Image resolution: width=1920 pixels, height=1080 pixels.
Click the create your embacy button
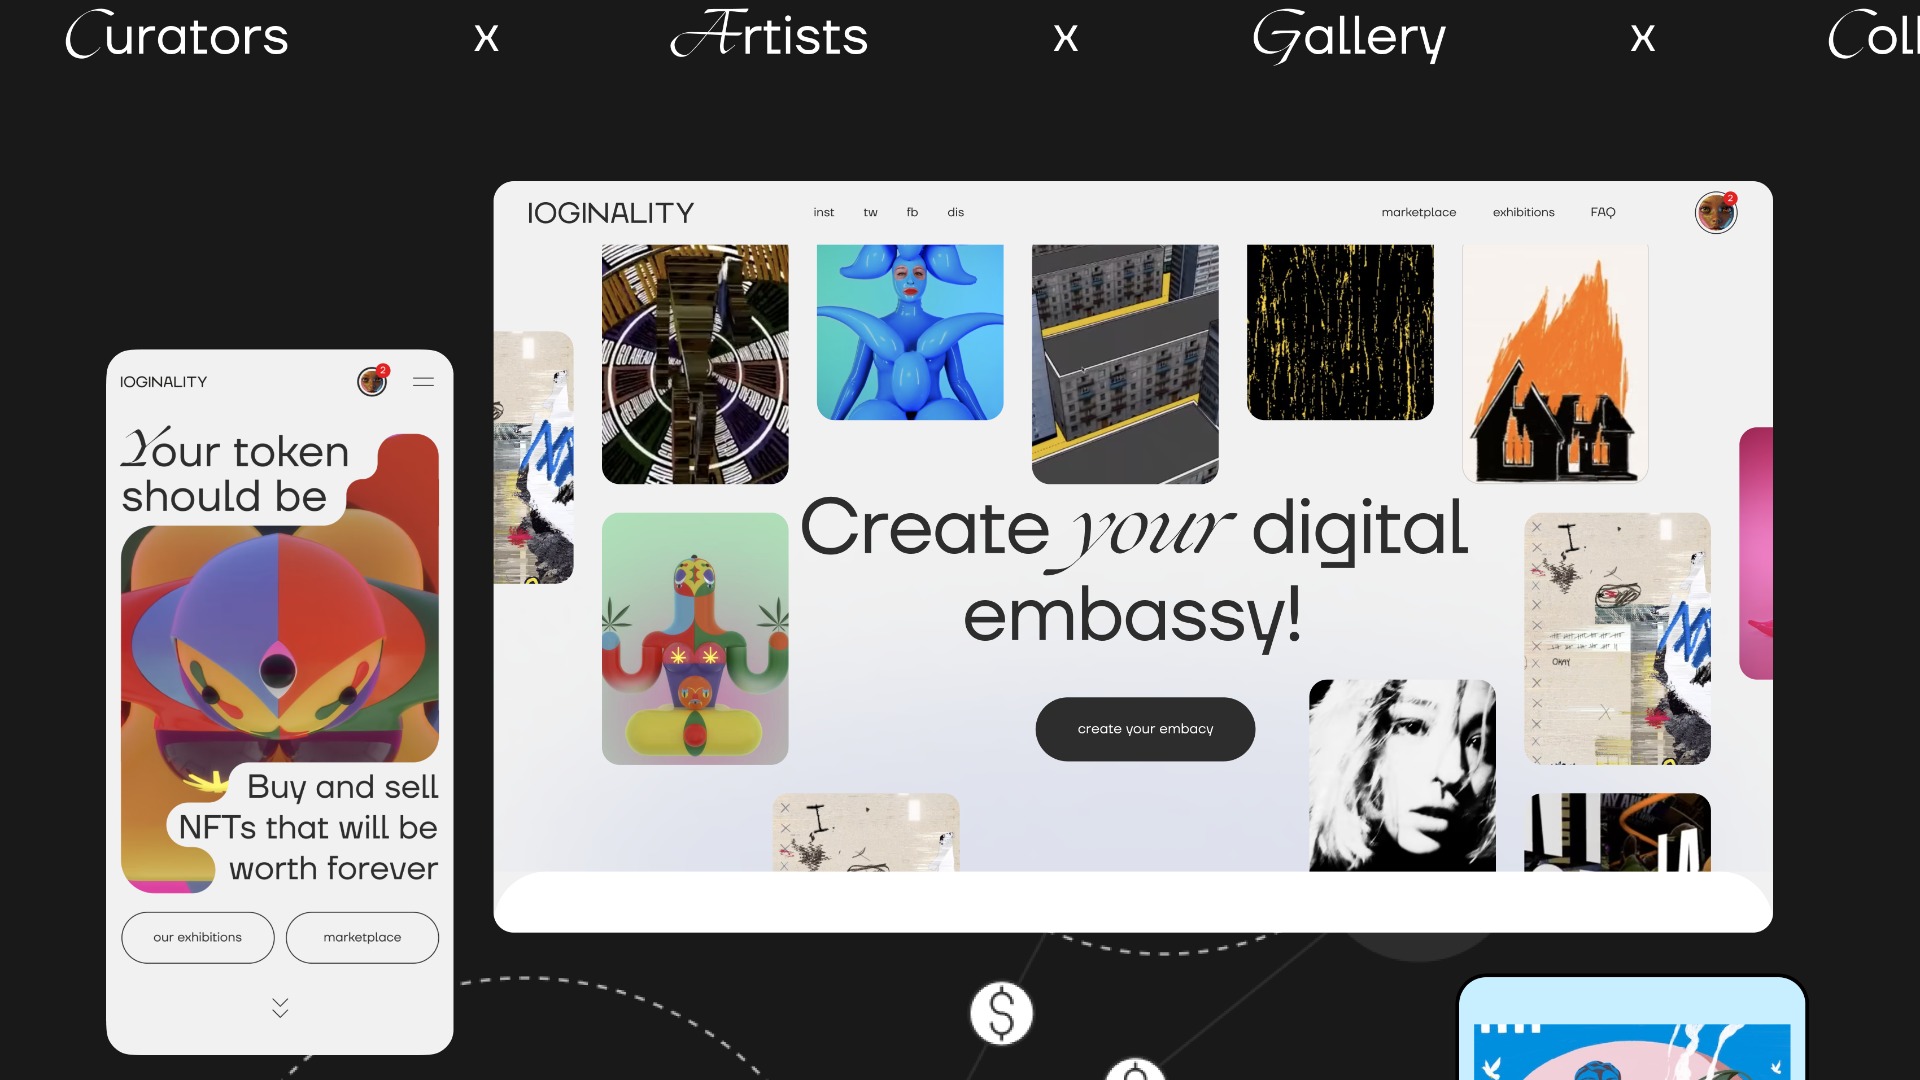click(1145, 729)
